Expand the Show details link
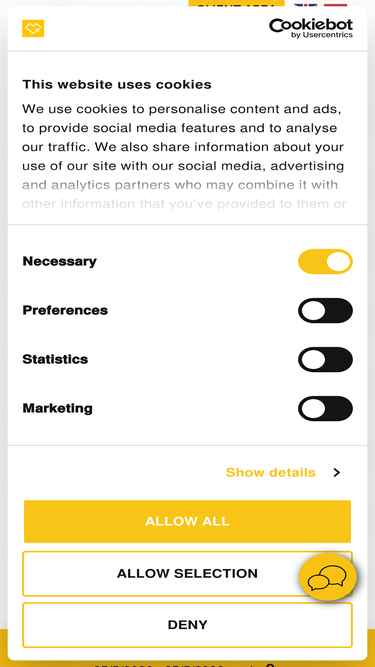 pyautogui.click(x=270, y=473)
